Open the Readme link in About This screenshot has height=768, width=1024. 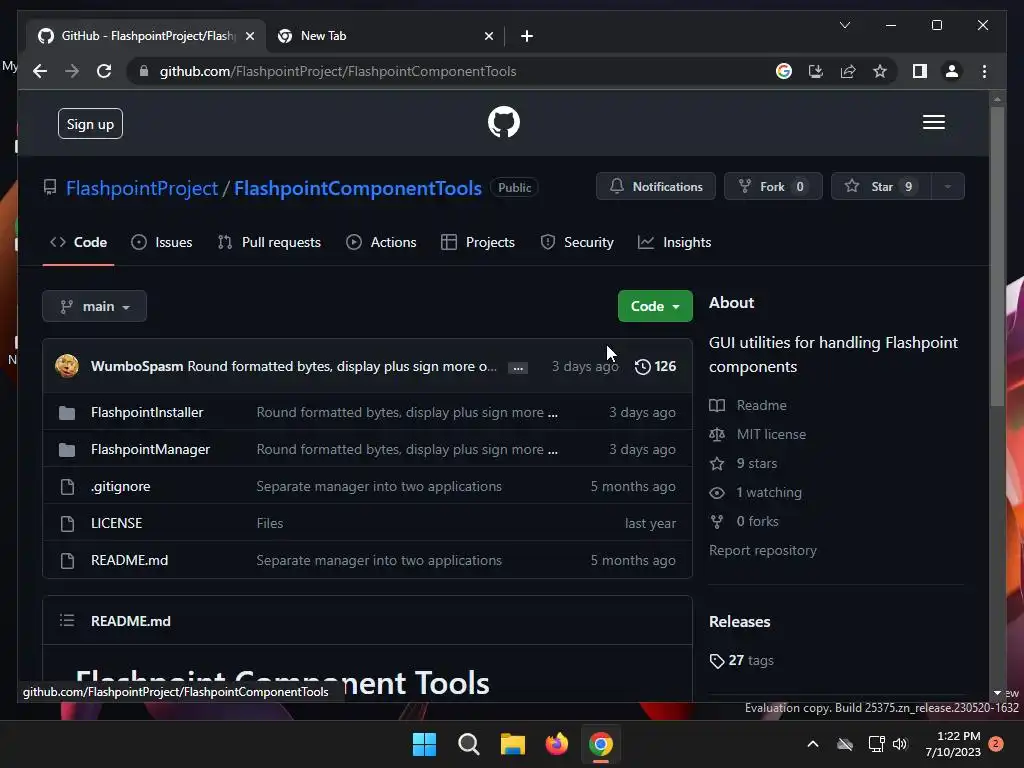point(748,405)
